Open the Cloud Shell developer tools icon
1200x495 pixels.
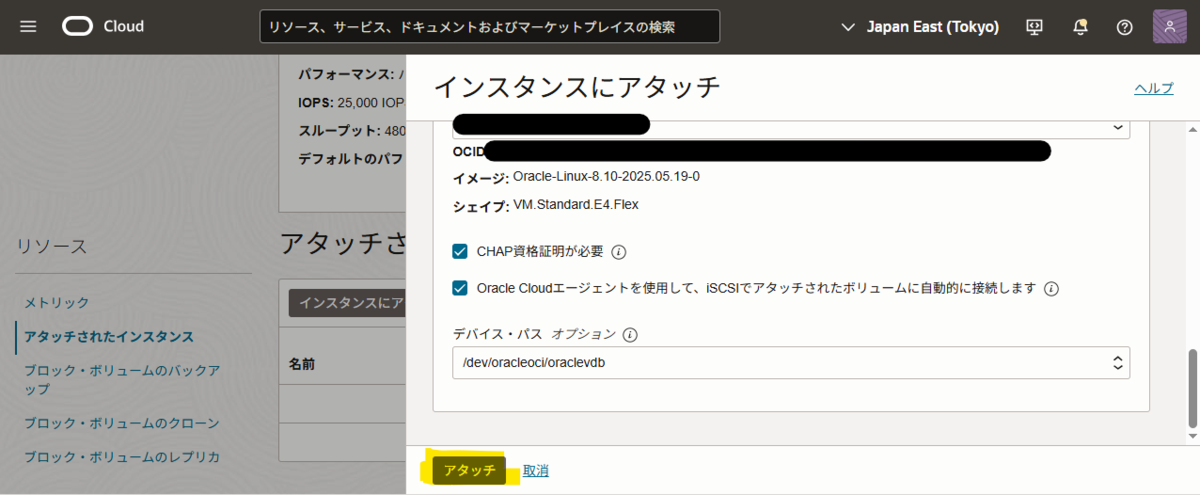tap(1035, 27)
